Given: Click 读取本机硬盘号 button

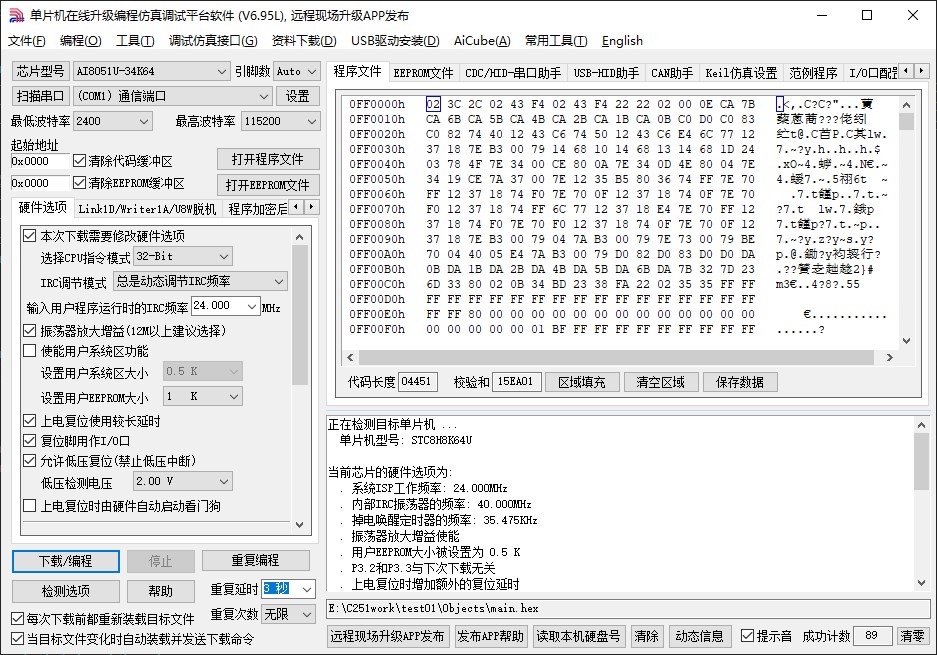Looking at the screenshot, I should pos(578,636).
